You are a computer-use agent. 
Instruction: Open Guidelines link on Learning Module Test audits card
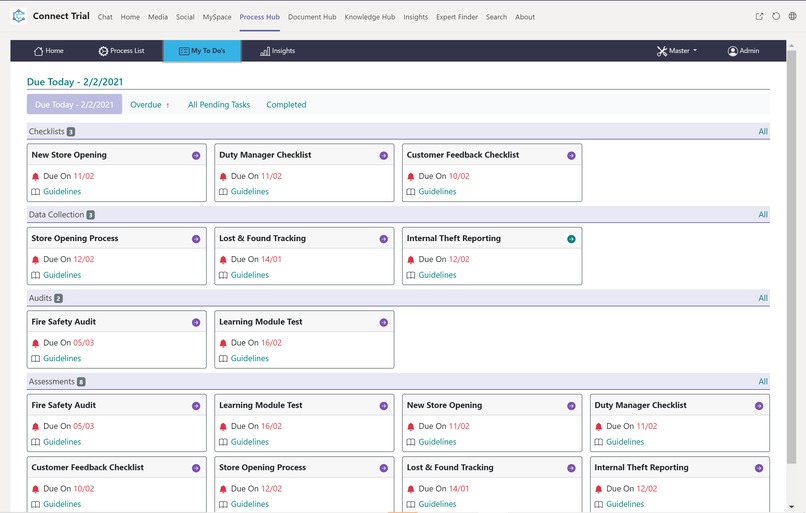coord(250,358)
